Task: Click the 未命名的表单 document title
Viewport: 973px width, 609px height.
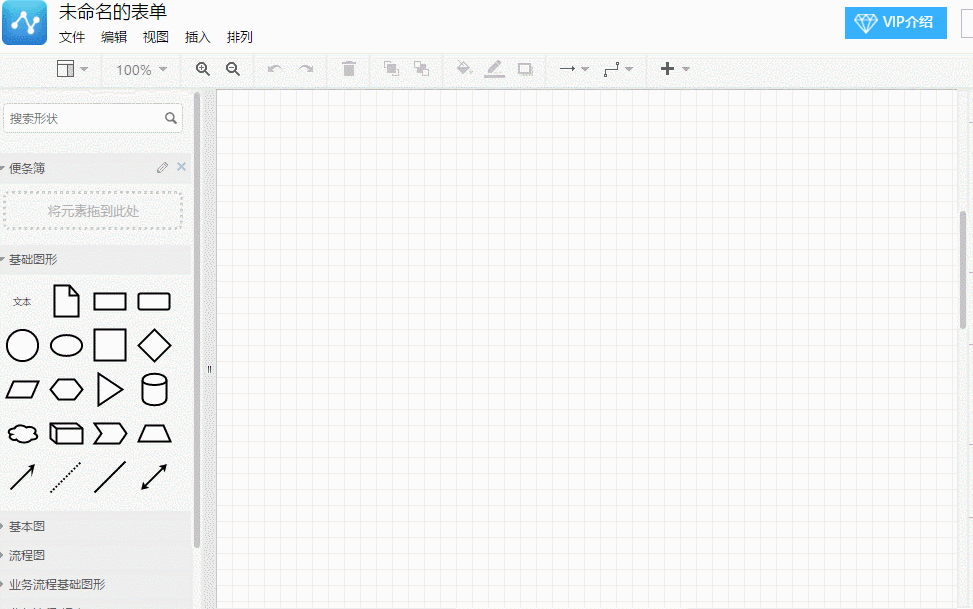Action: click(113, 12)
